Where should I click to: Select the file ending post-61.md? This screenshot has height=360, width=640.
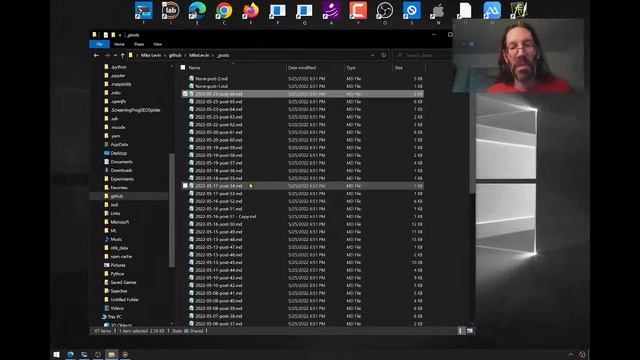tap(218, 132)
